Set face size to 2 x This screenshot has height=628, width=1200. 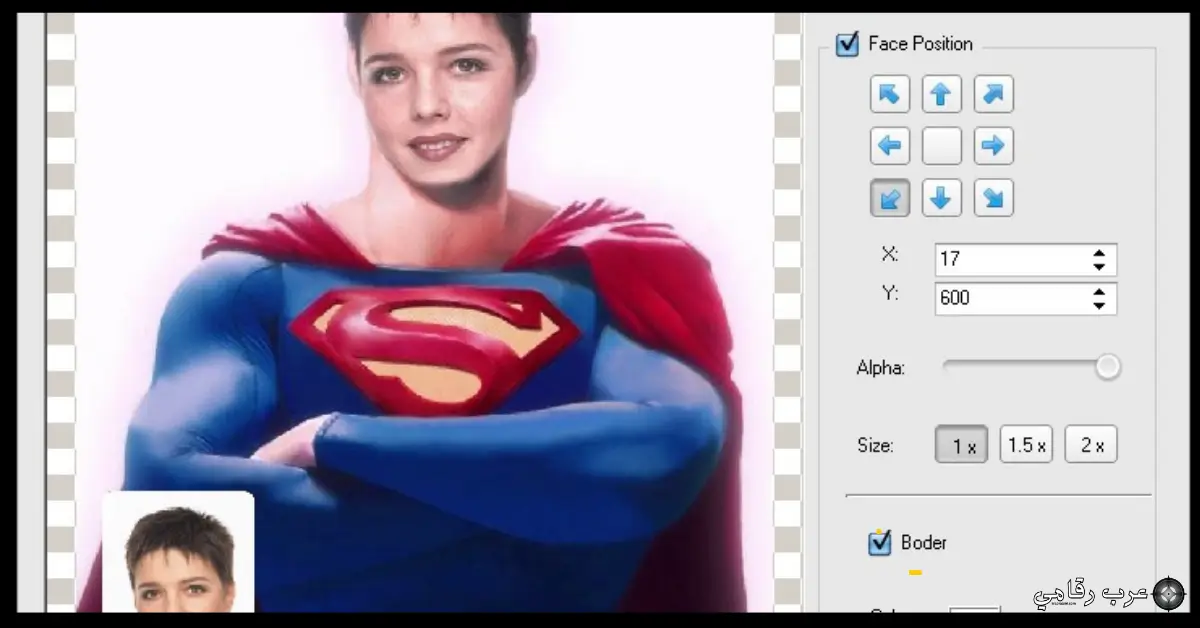[1091, 445]
